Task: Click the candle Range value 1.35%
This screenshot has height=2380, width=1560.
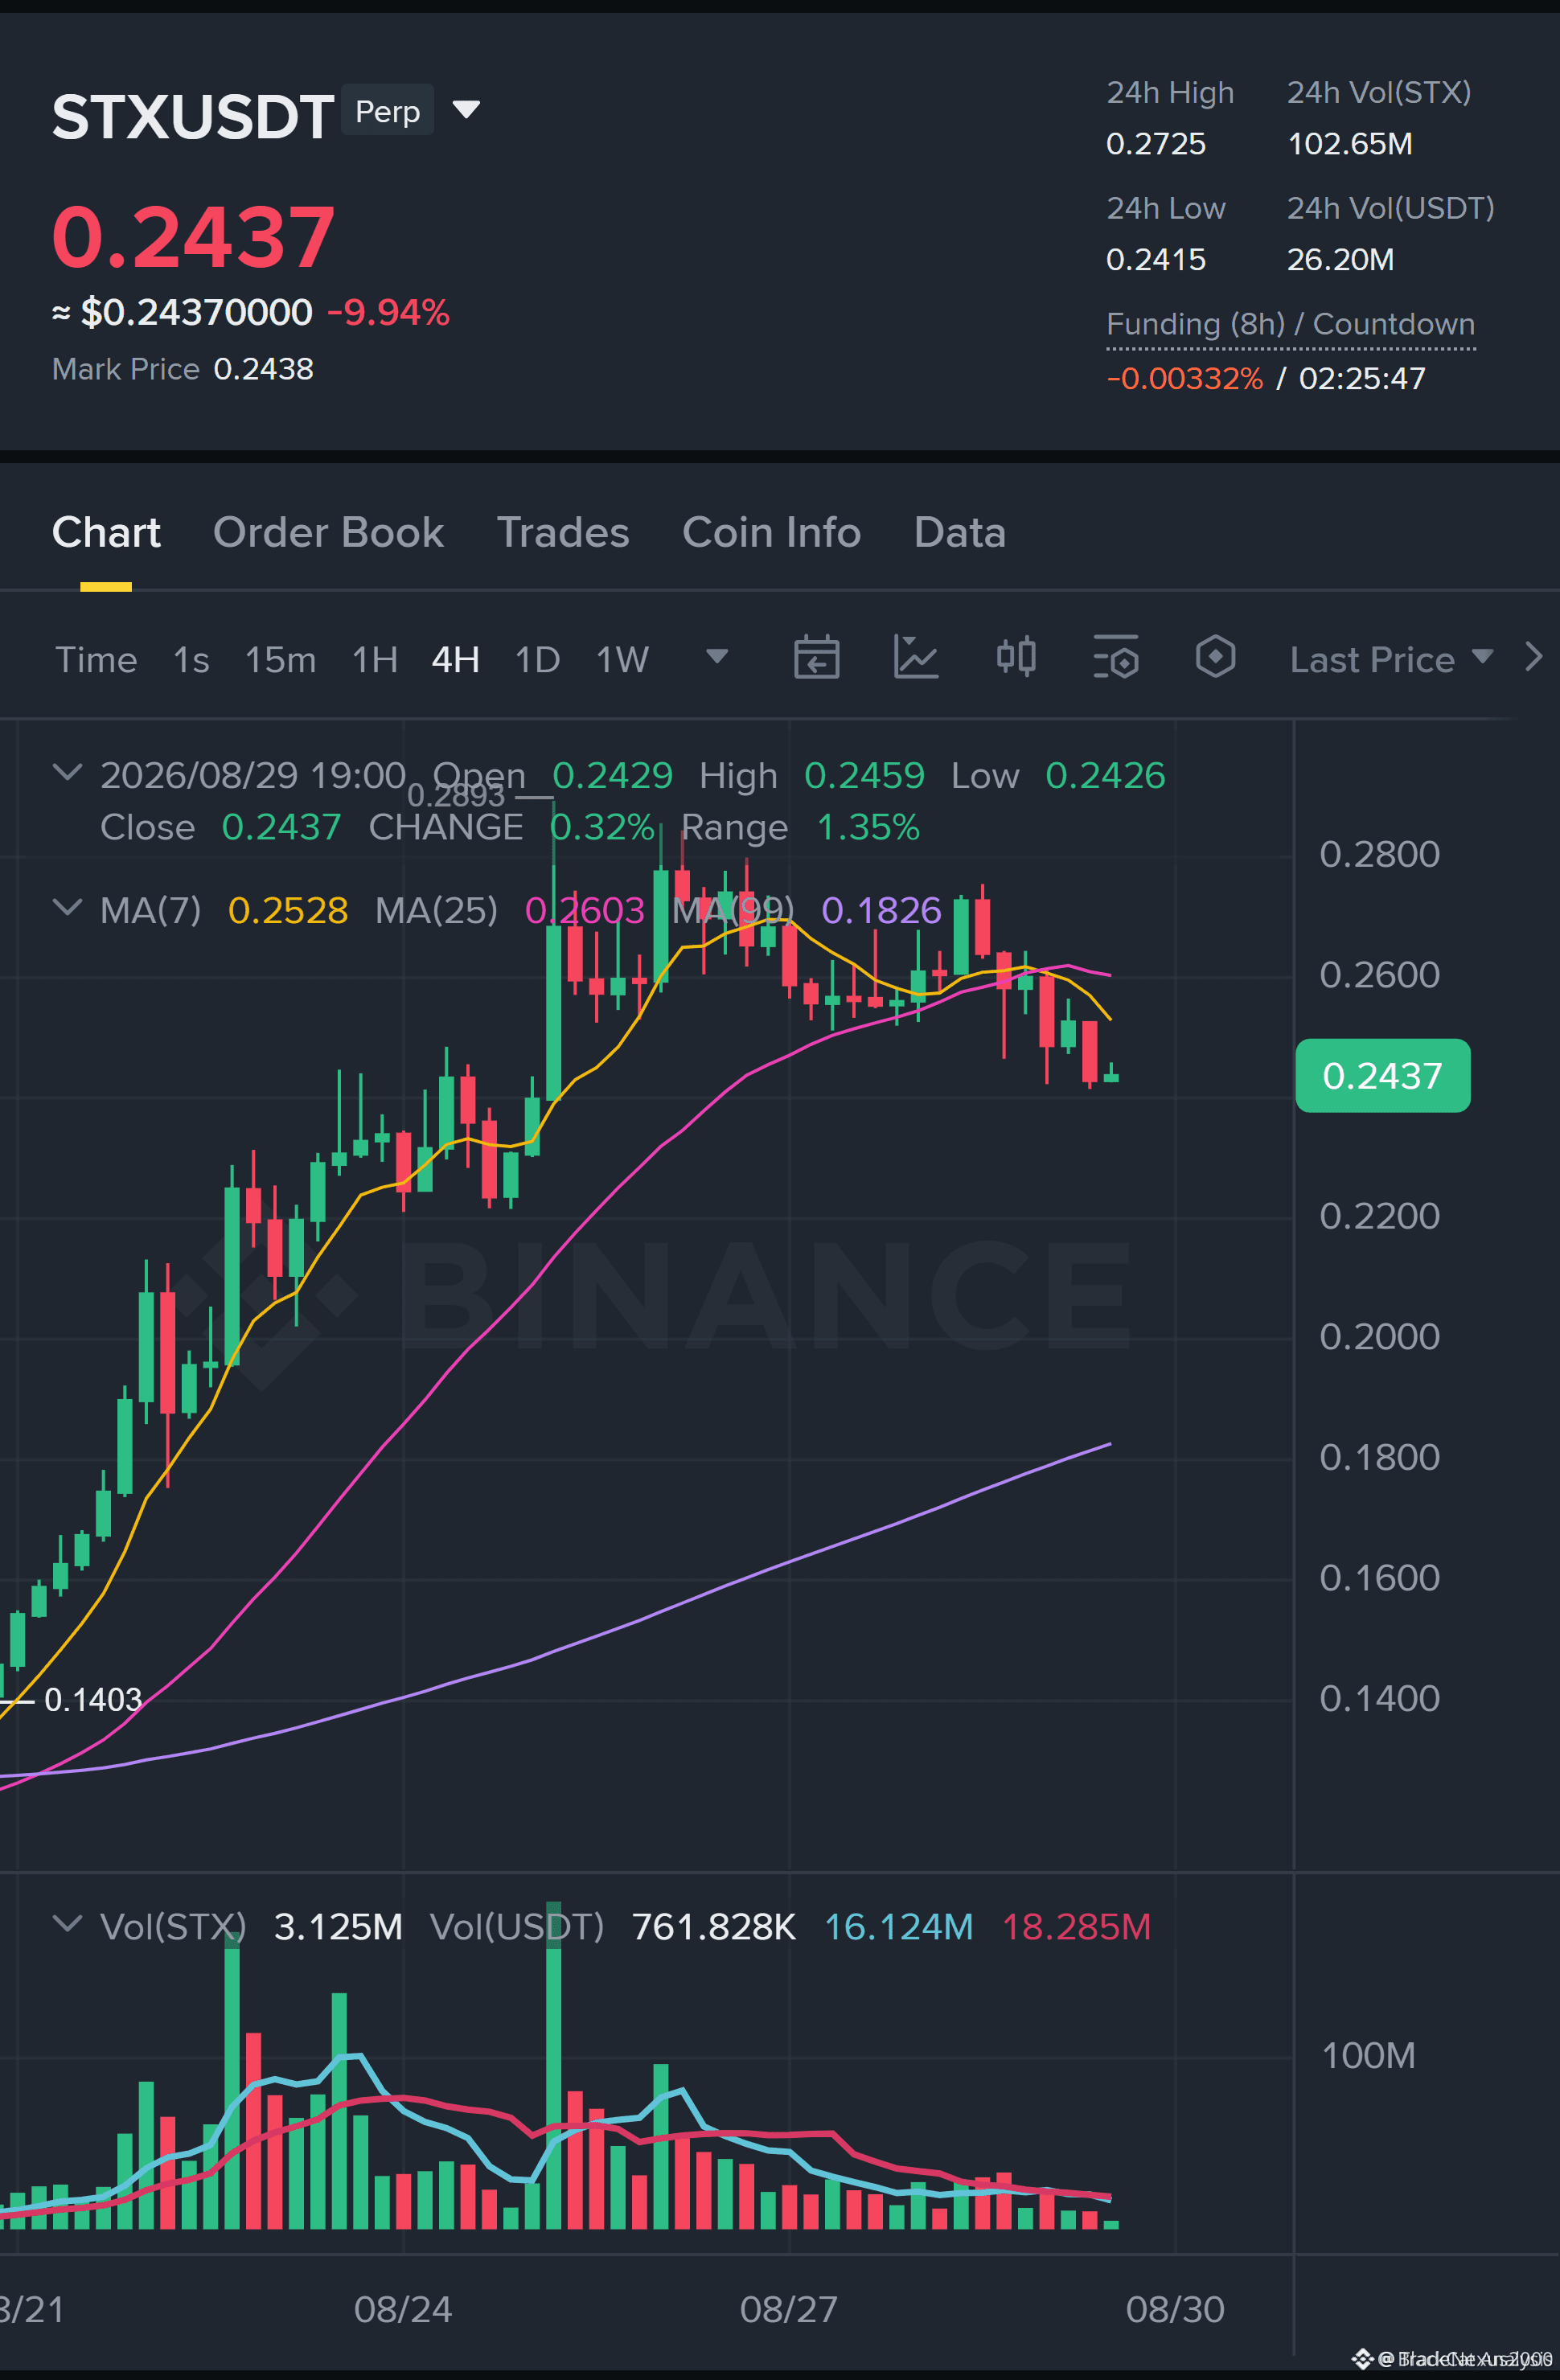Action: pos(868,827)
